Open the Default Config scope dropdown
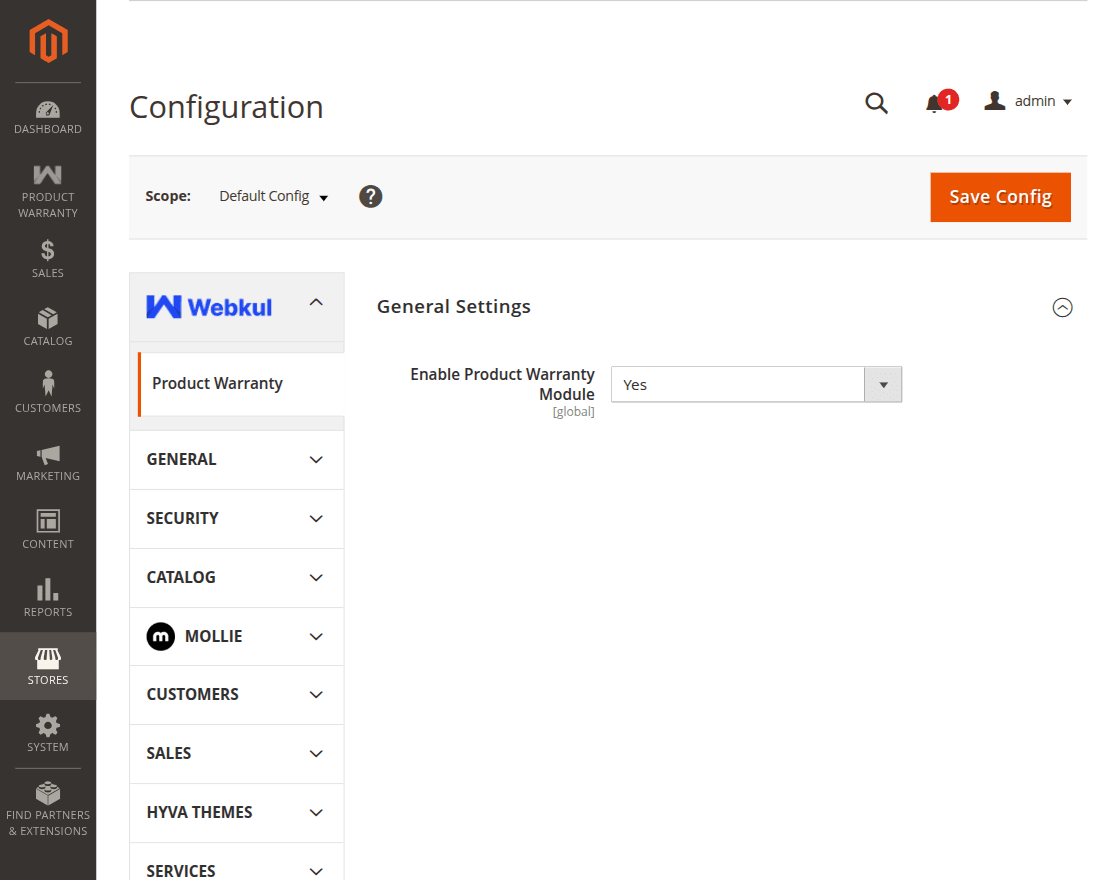The height and width of the screenshot is (880, 1120). click(x=273, y=196)
